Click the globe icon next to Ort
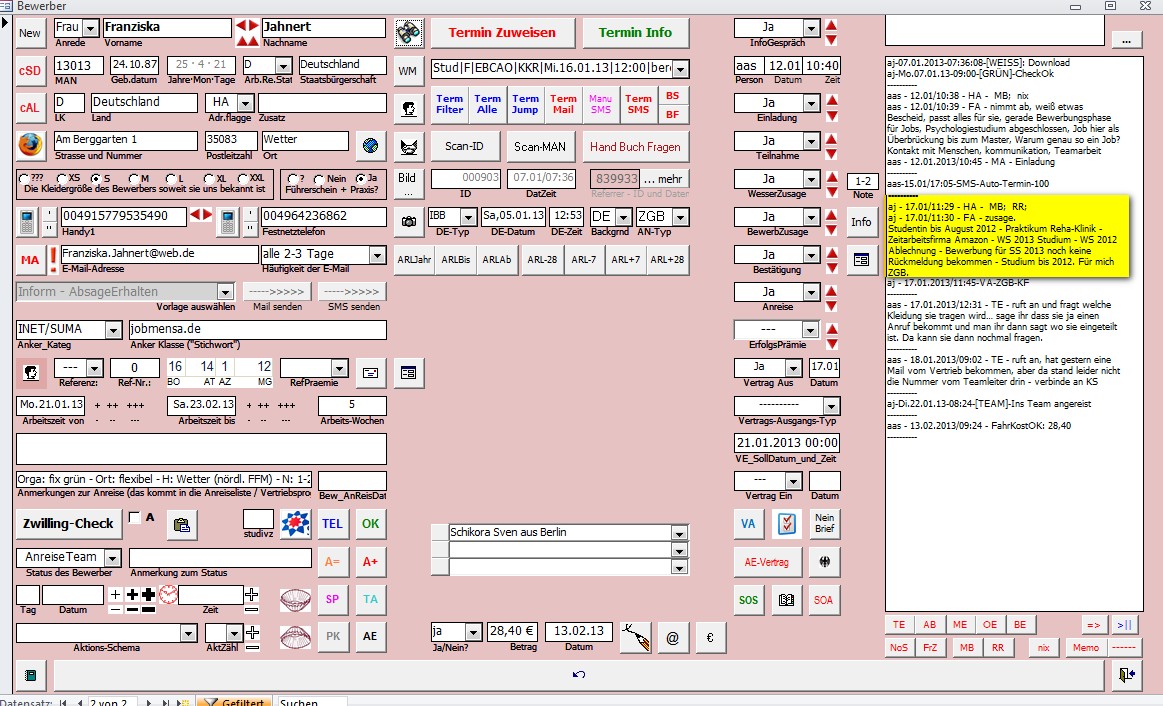Image resolution: width=1163 pixels, height=706 pixels. (x=370, y=146)
